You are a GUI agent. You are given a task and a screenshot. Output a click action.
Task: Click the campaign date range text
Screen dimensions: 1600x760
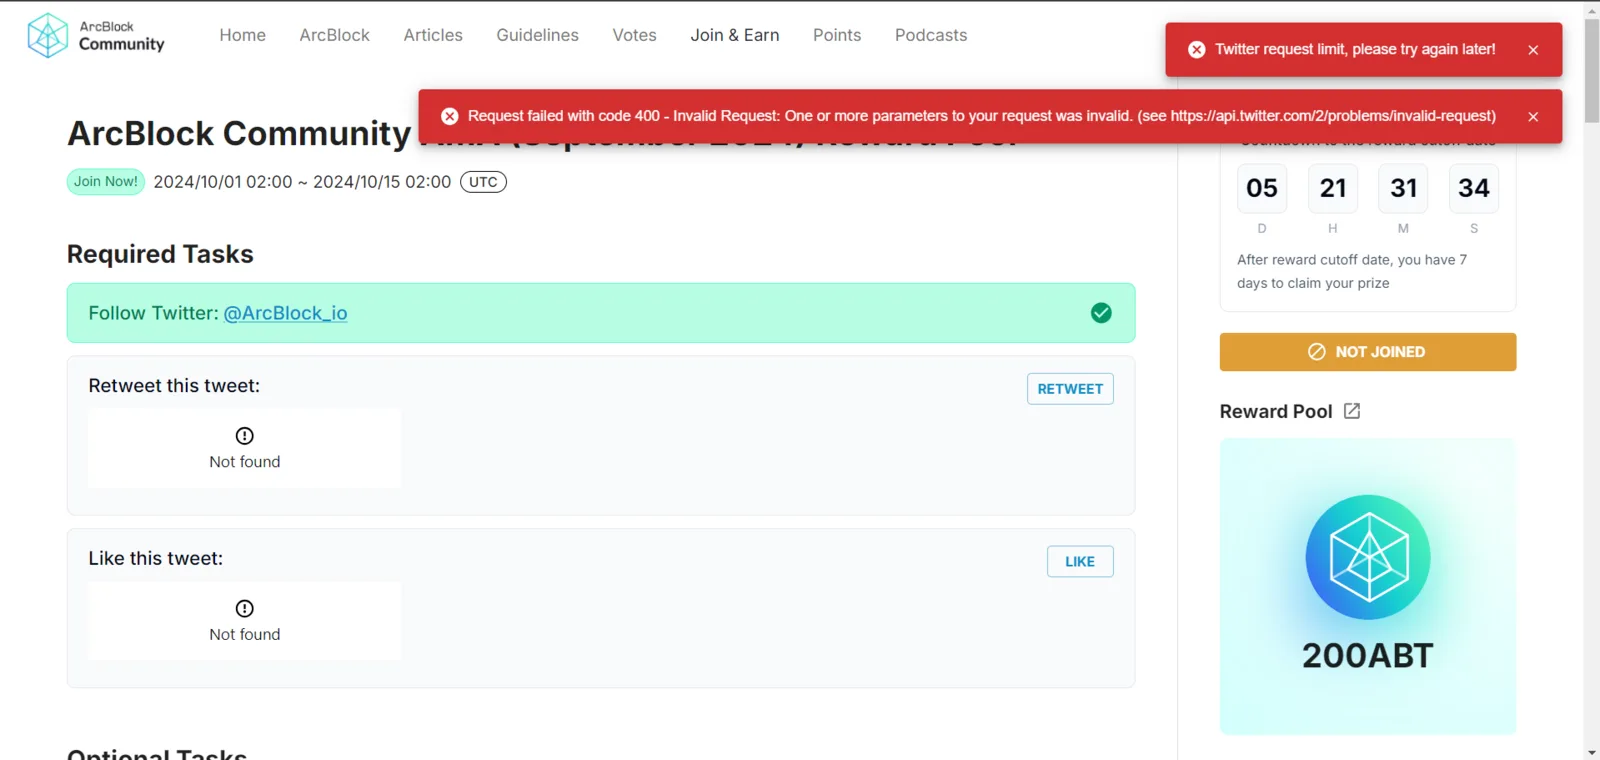tap(302, 182)
